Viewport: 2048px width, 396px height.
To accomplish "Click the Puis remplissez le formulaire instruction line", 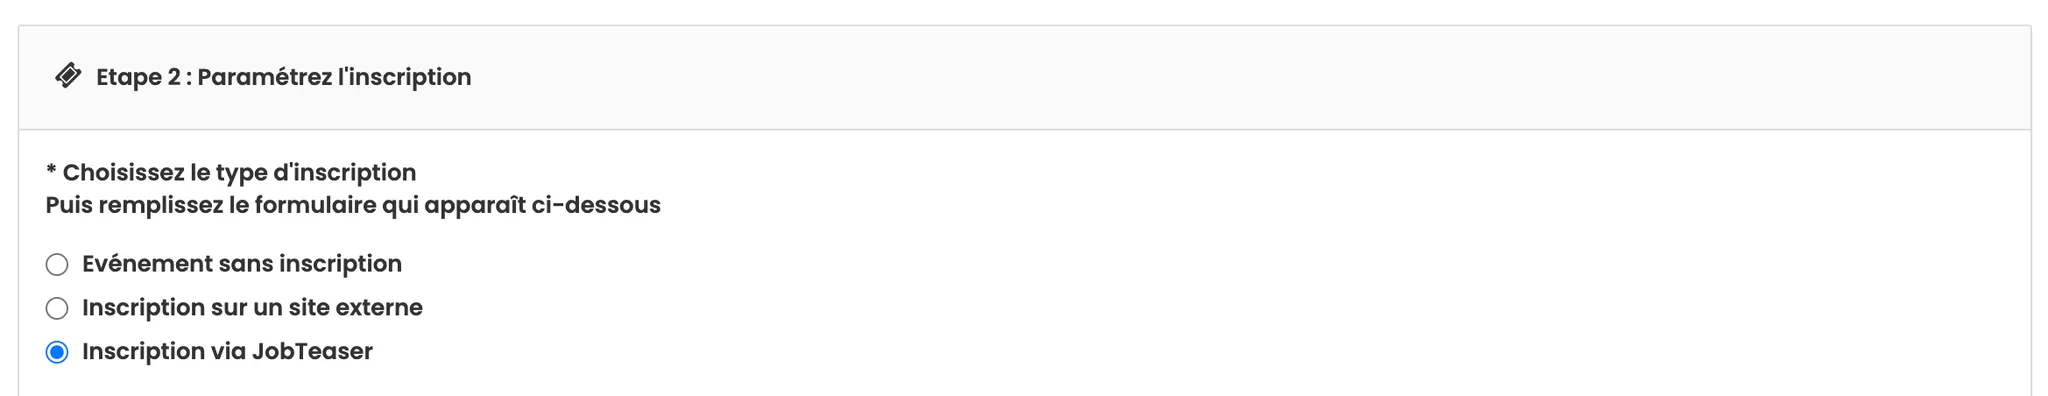I will point(353,205).
